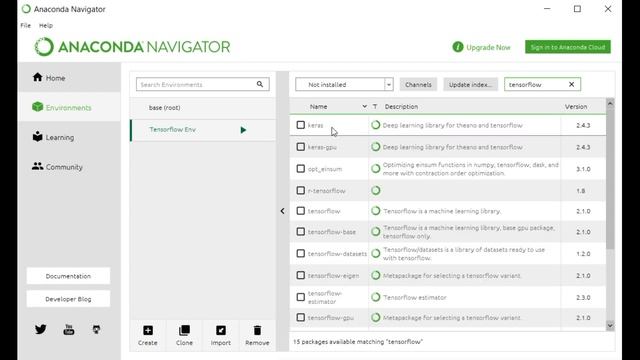Image resolution: width=640 pixels, height=360 pixels.
Task: Click the status circle for tensorflow-gpu
Action: (x=376, y=317)
